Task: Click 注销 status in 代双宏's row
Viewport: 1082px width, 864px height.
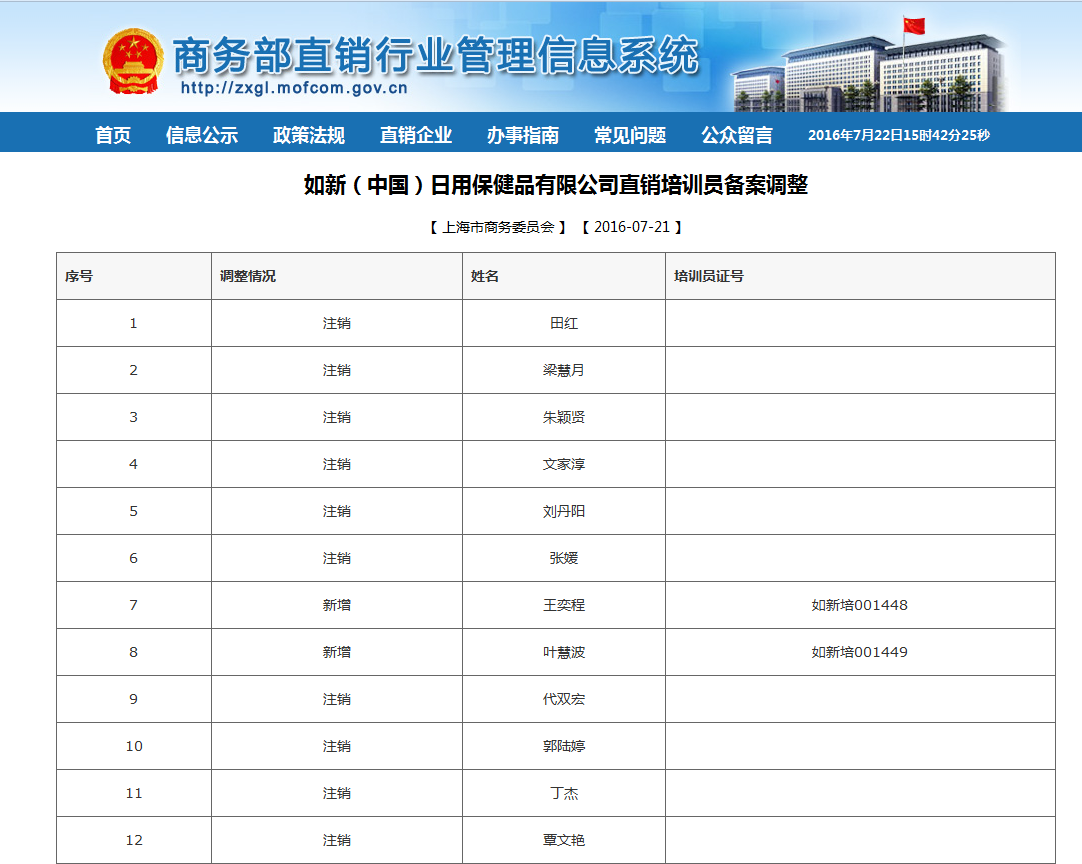Action: (x=337, y=698)
